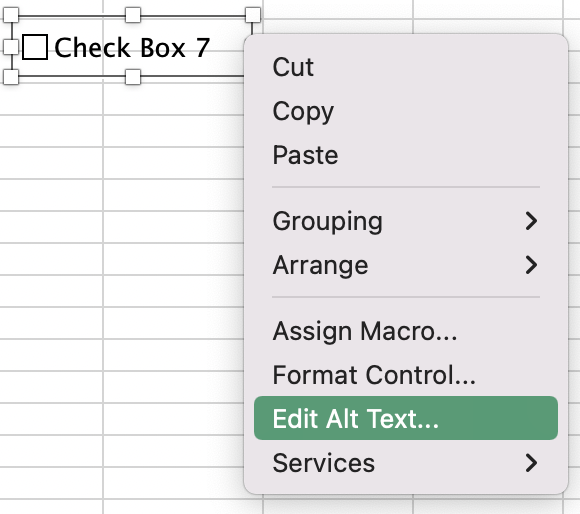The height and width of the screenshot is (514, 580).
Task: Tick the Check Box 7 square
Action: pos(35,47)
